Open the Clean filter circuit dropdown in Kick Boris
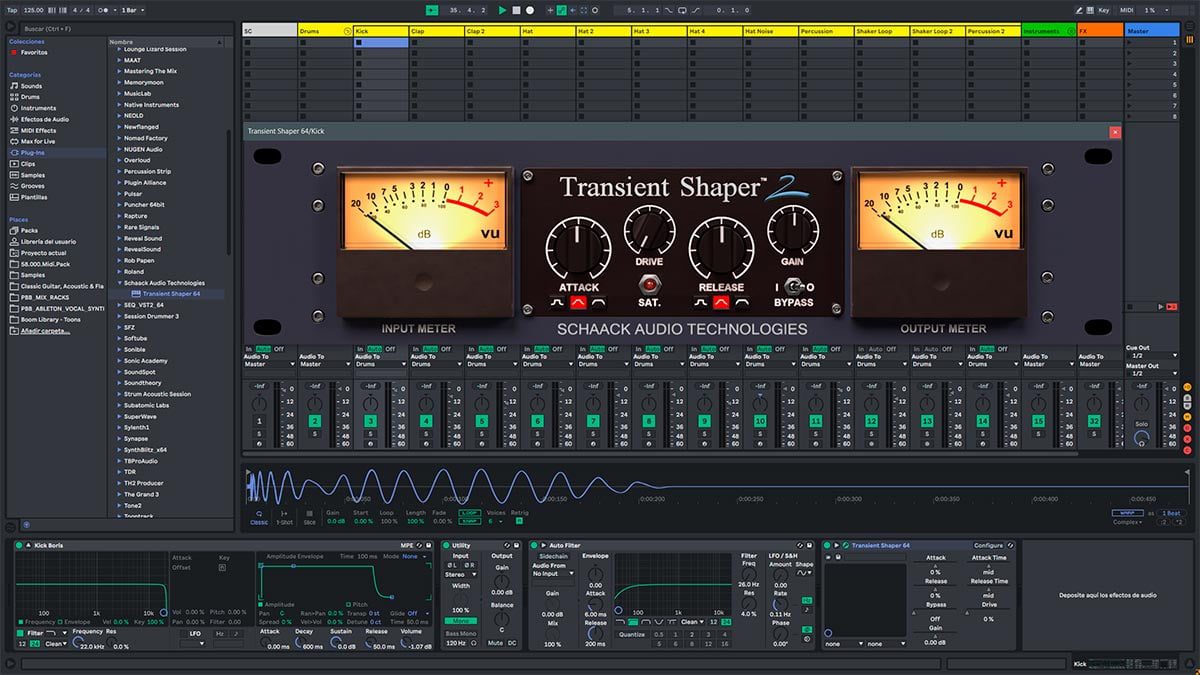 pyautogui.click(x=58, y=643)
